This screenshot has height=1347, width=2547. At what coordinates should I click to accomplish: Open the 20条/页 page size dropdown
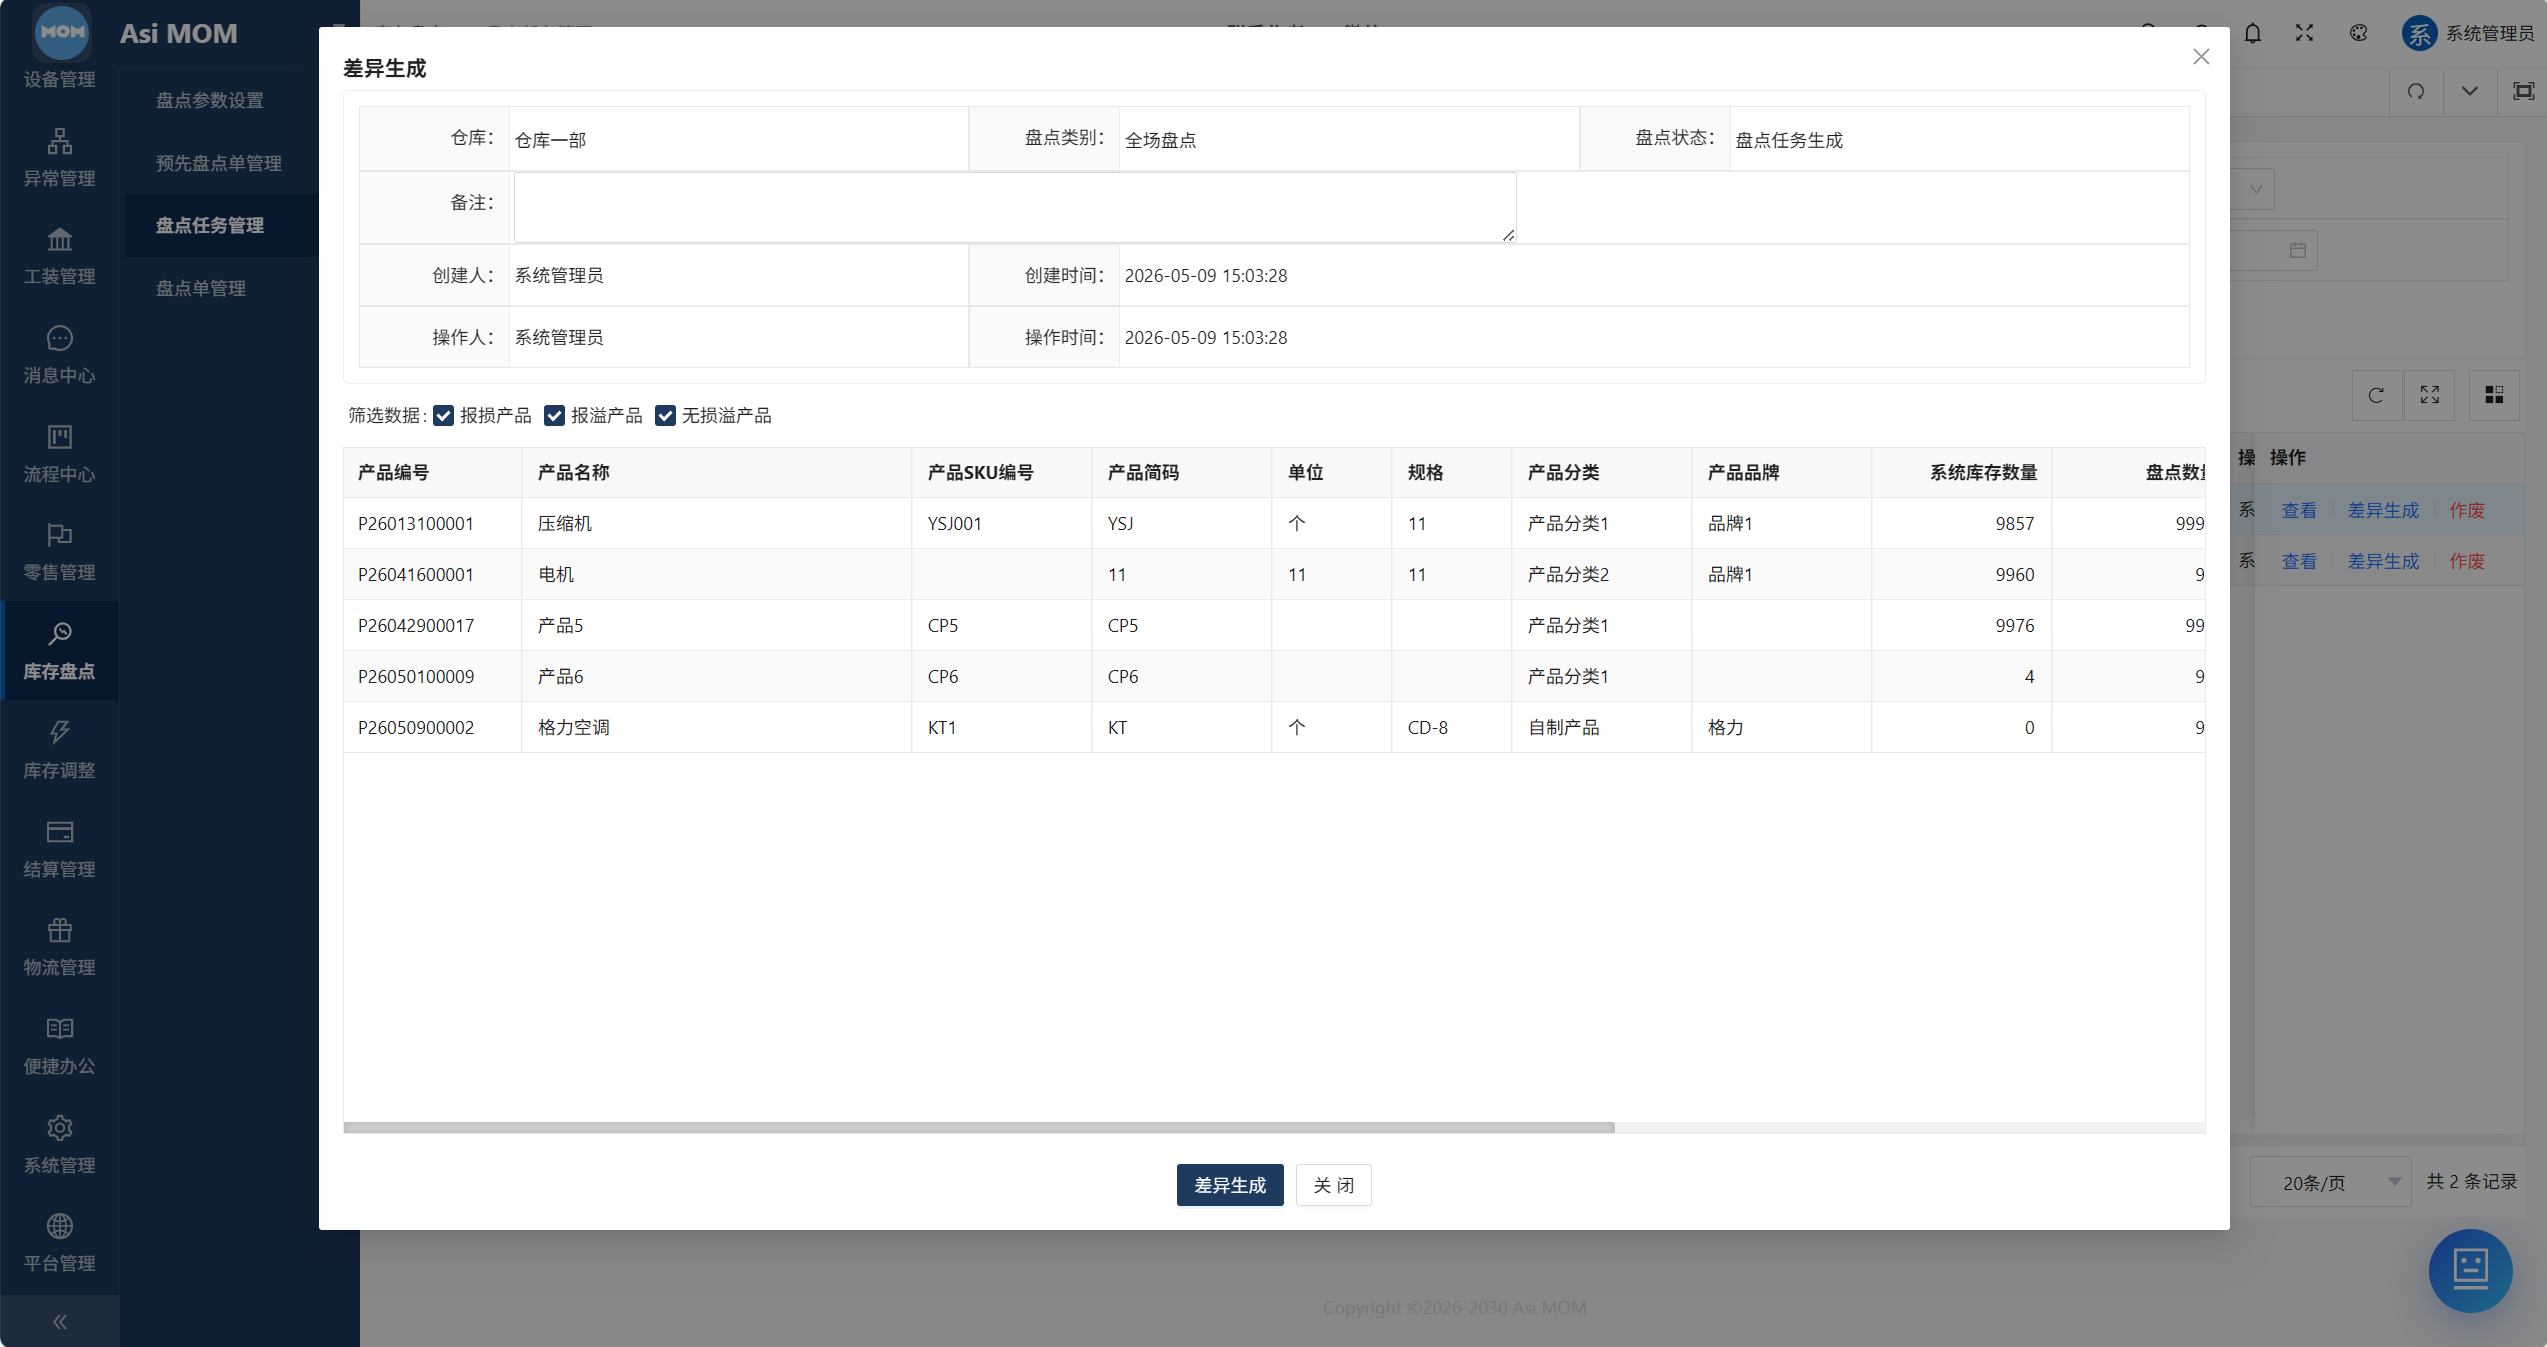2330,1183
